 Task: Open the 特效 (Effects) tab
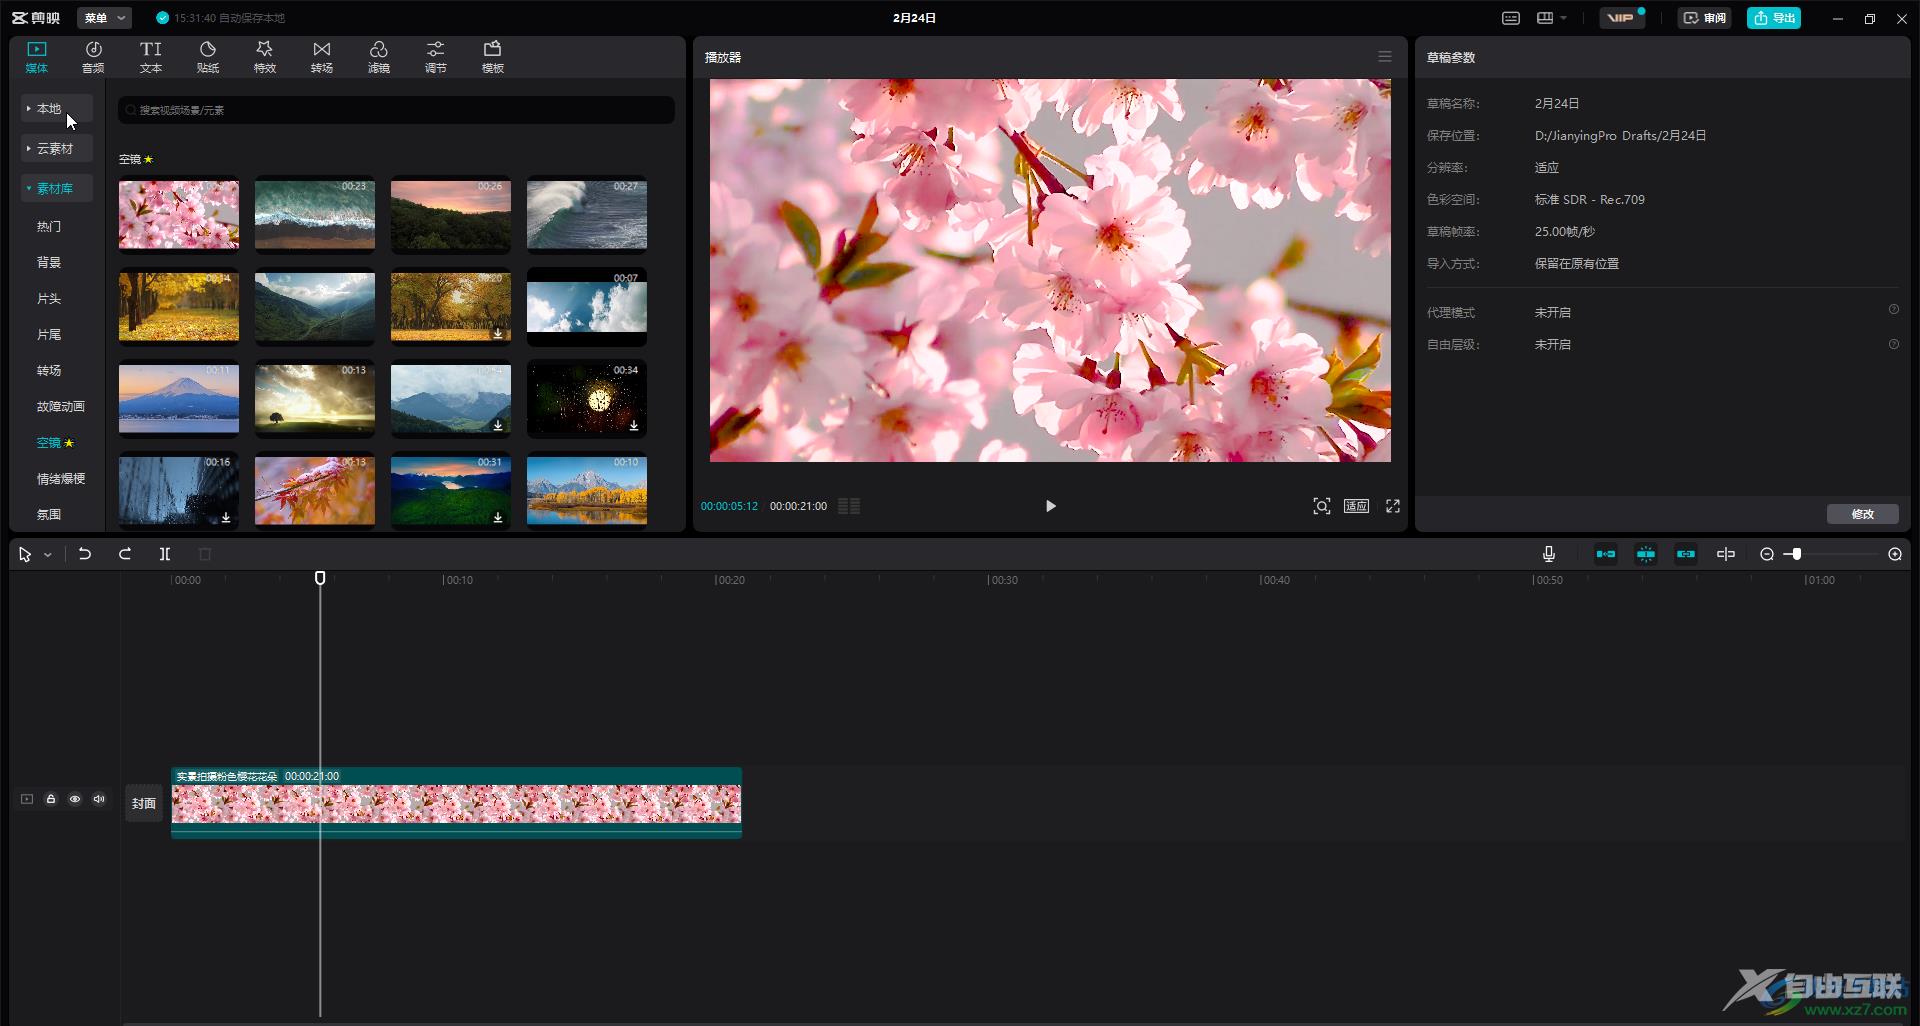point(264,57)
